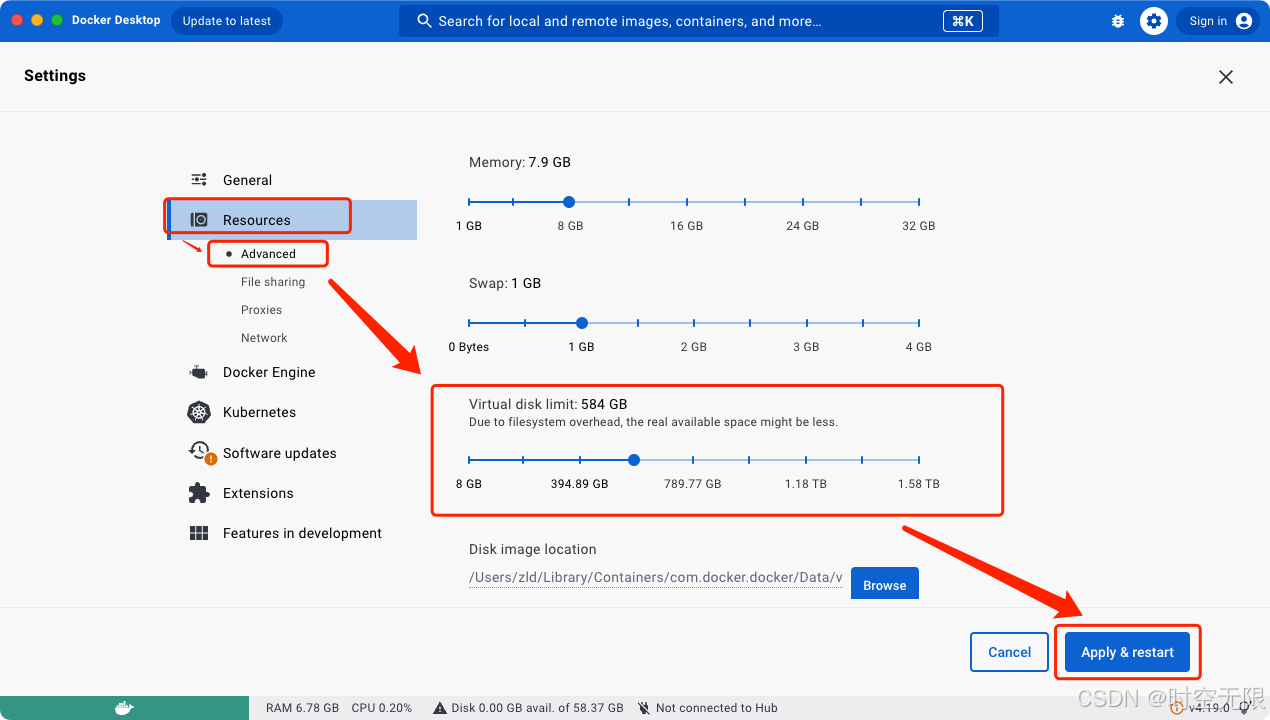Screen dimensions: 1270x720
Task: Click the Docker whale icon in status bar
Action: 124,708
